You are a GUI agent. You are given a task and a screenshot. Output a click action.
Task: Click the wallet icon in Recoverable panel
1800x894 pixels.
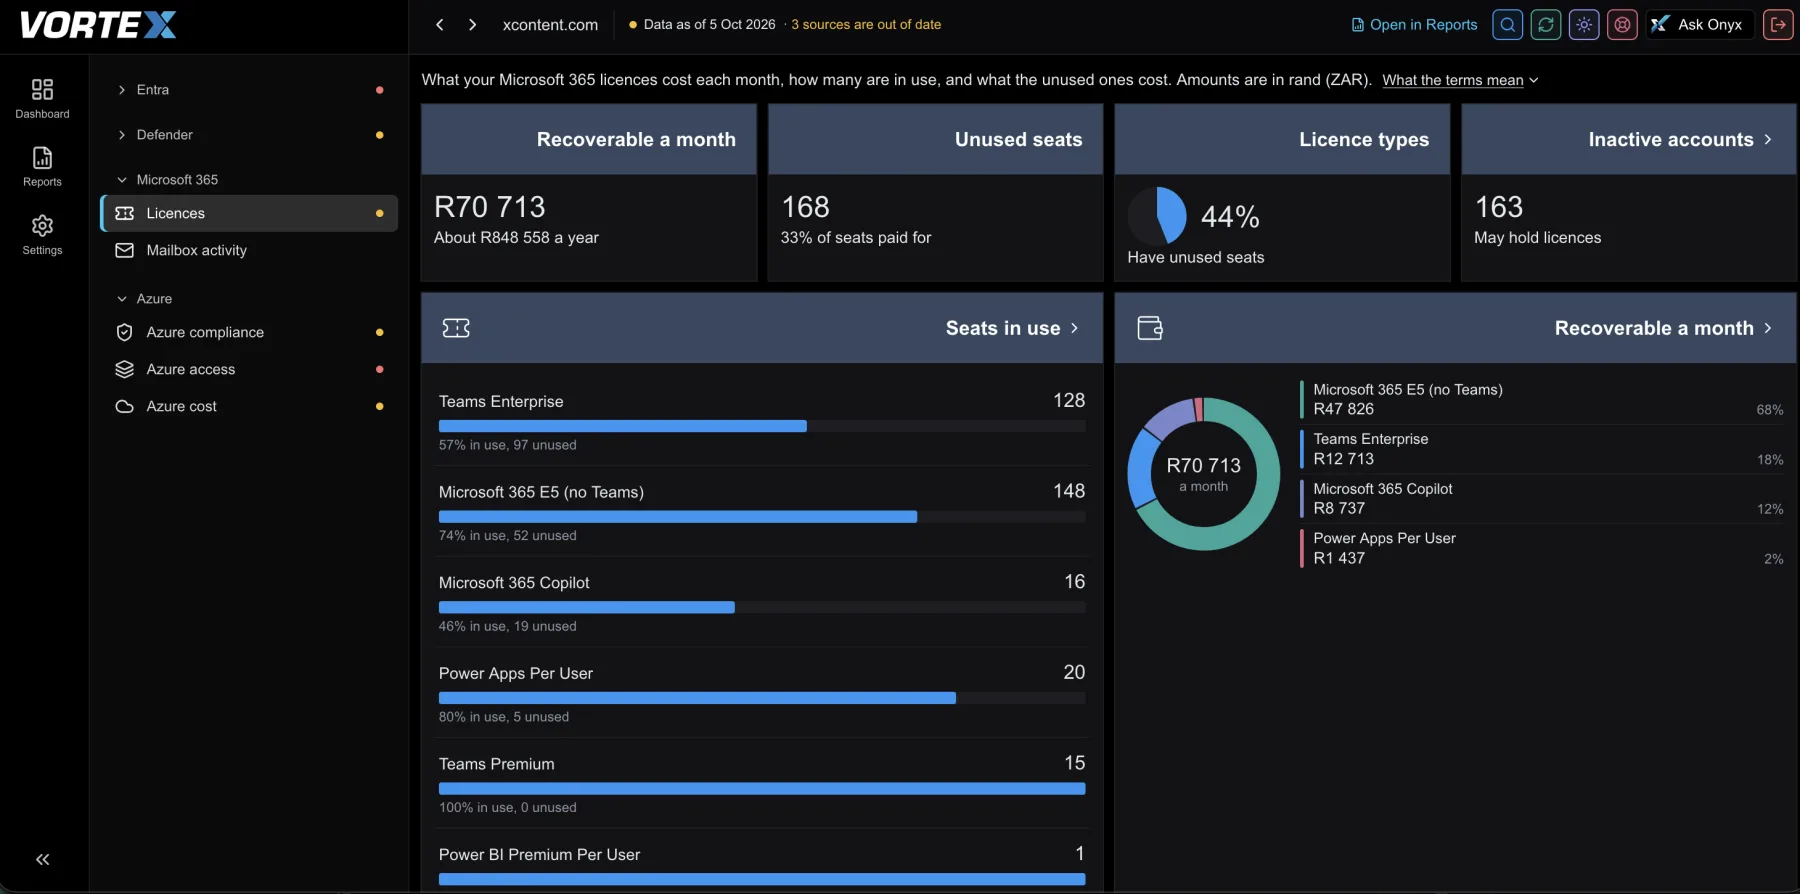pyautogui.click(x=1150, y=328)
